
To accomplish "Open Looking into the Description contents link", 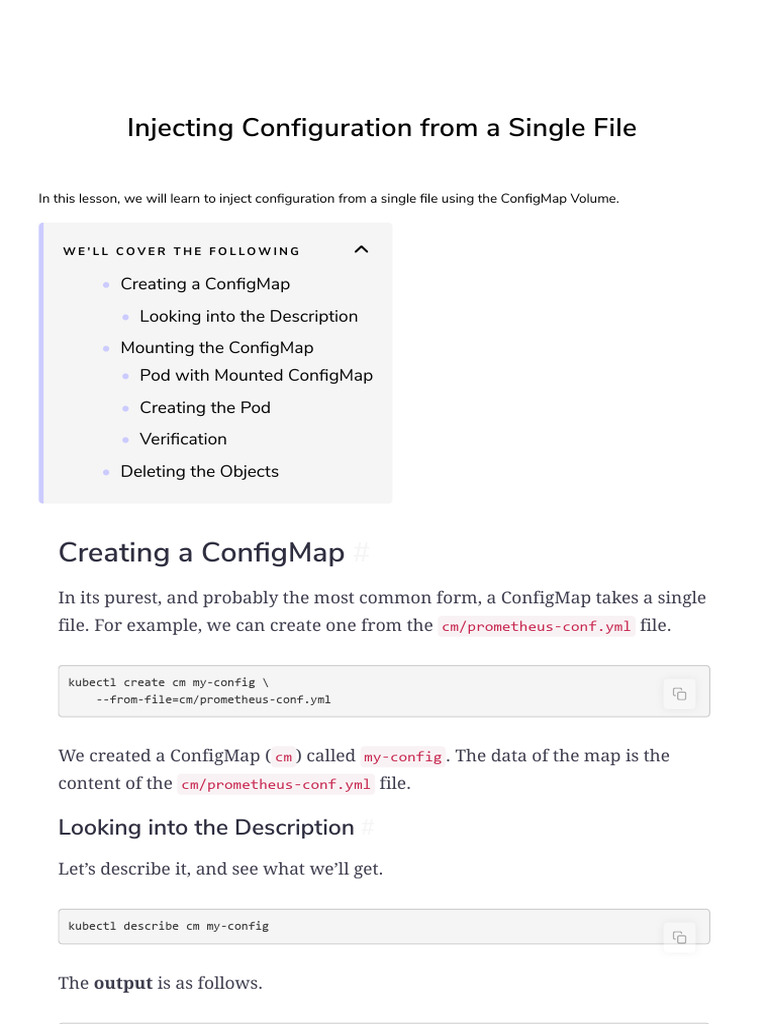I will pyautogui.click(x=248, y=316).
